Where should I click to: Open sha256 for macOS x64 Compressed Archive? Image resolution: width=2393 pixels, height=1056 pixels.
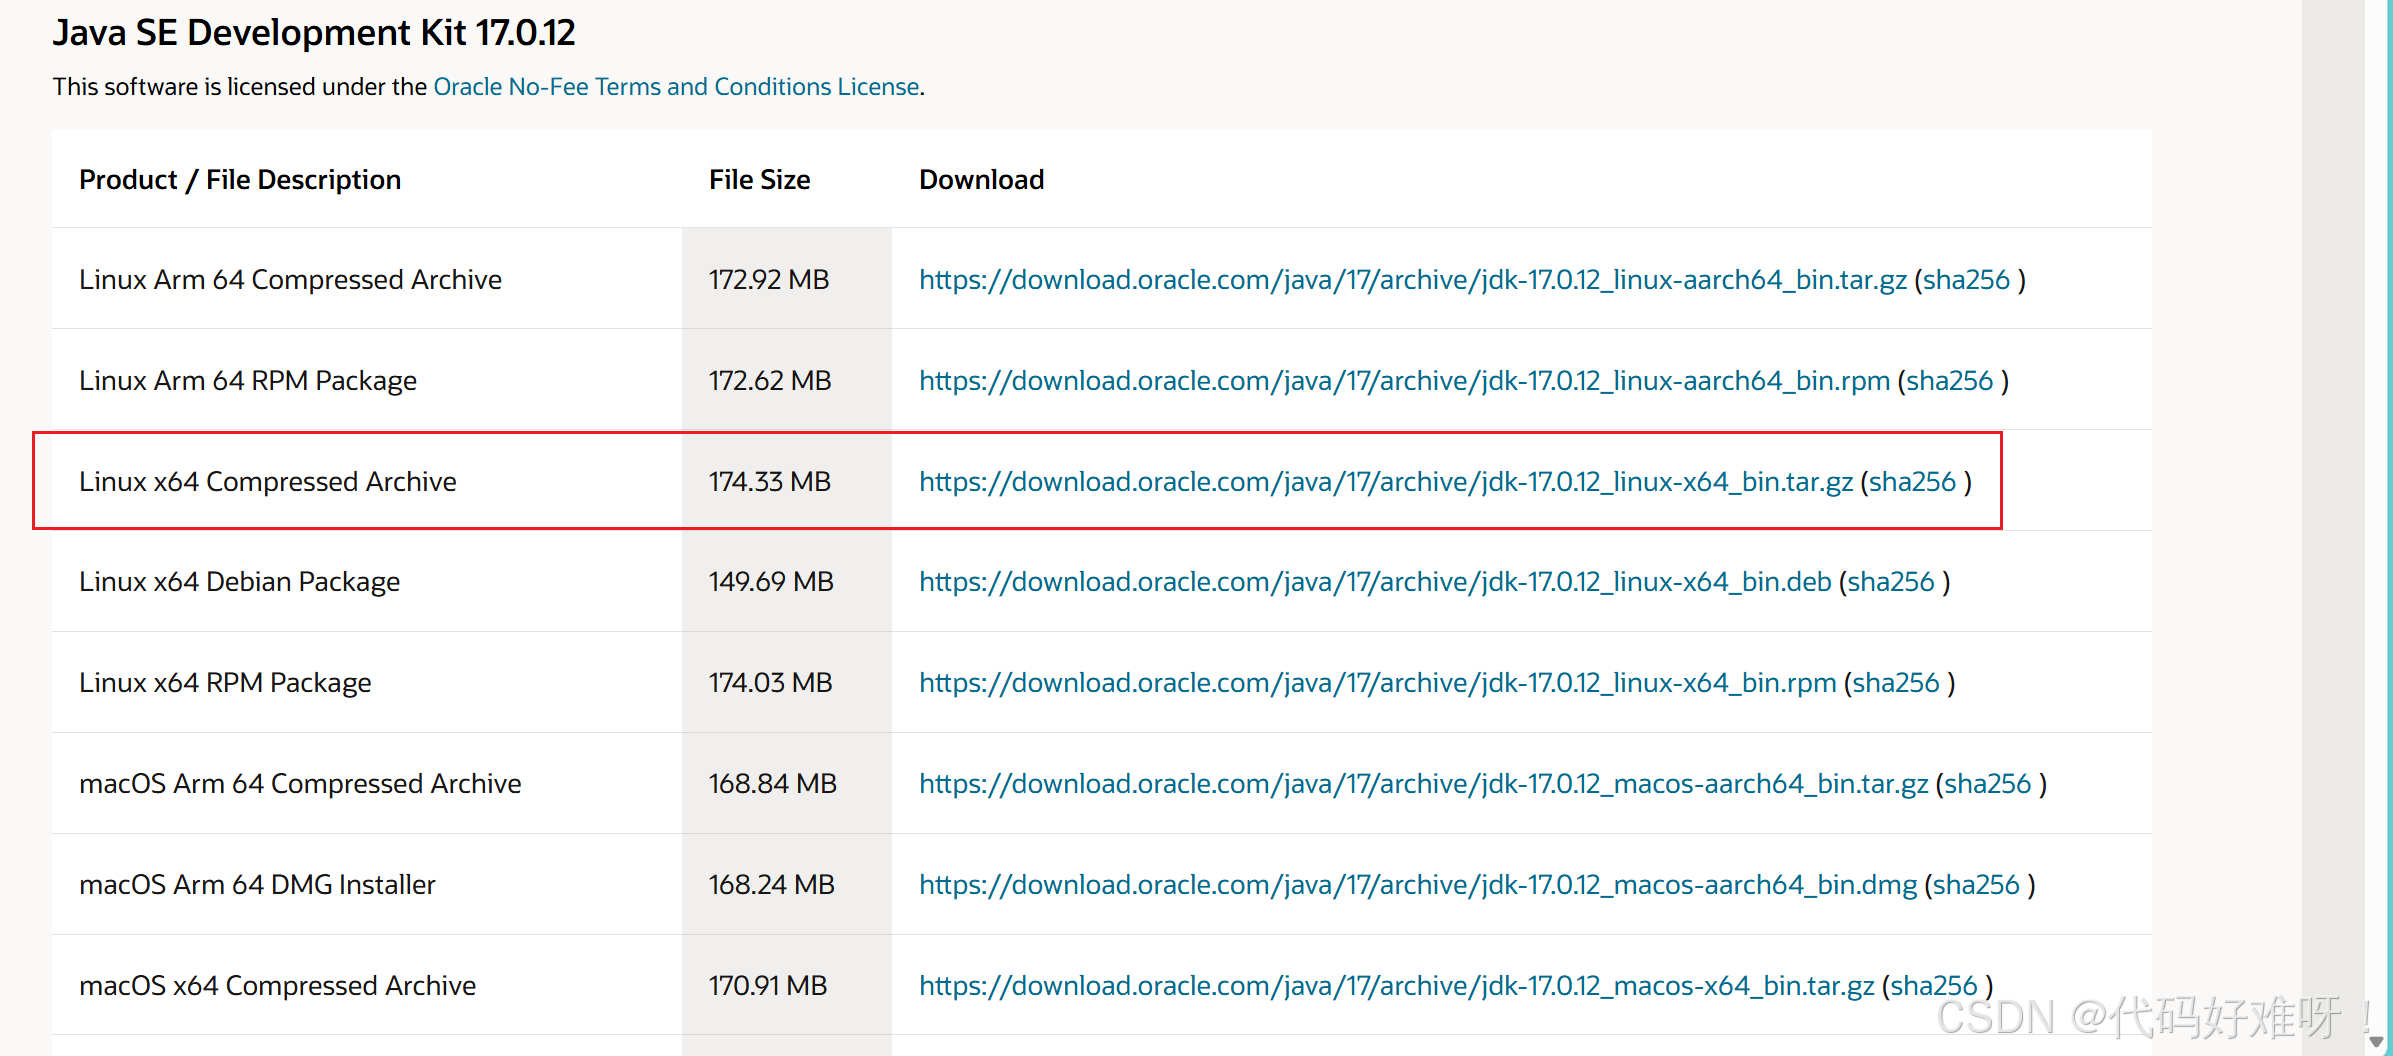(x=1934, y=986)
